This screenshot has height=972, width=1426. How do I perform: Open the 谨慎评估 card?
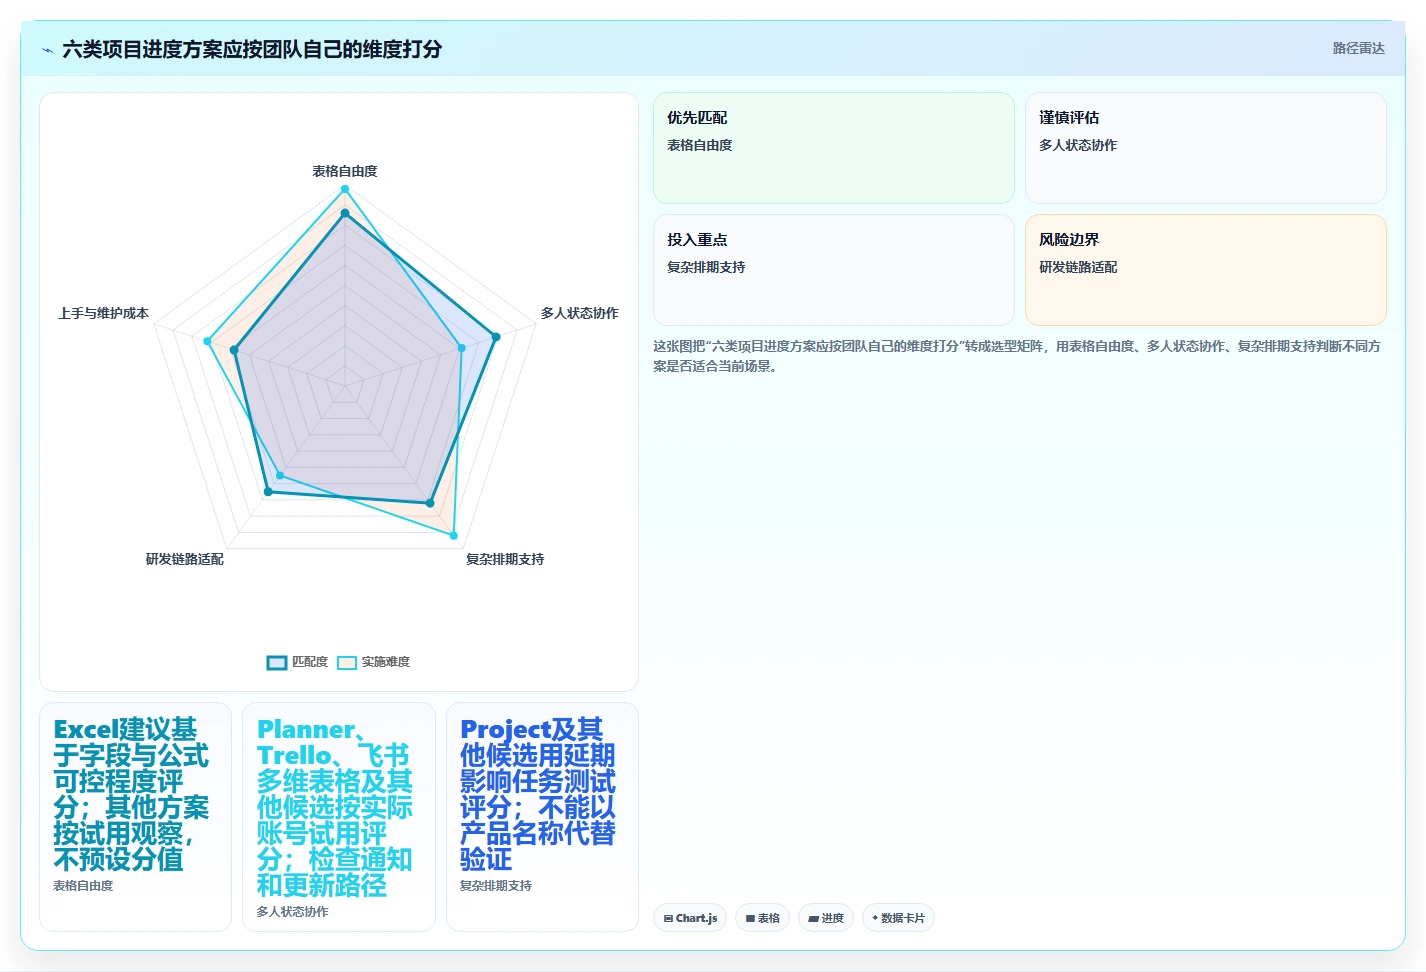(1206, 148)
